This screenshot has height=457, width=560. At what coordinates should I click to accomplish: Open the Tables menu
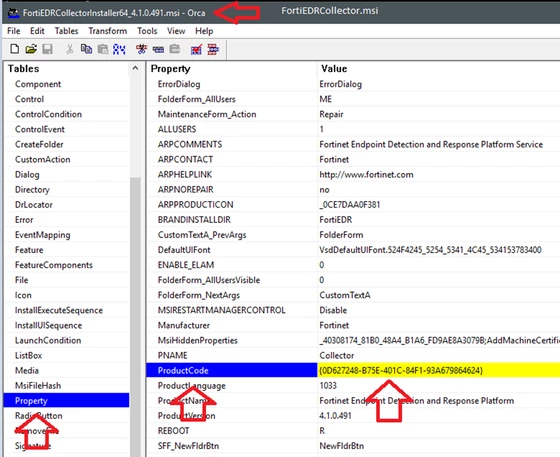pyautogui.click(x=66, y=31)
